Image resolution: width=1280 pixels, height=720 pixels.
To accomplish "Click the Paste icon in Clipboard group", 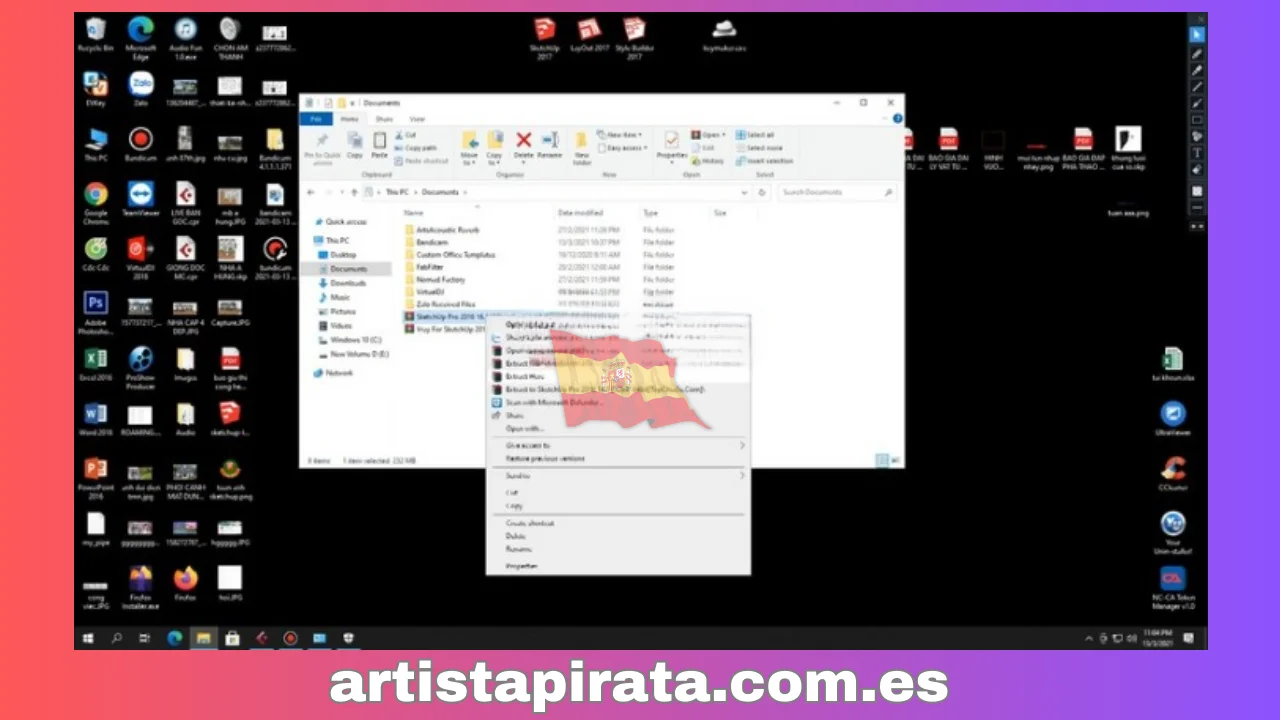I will pos(379,140).
